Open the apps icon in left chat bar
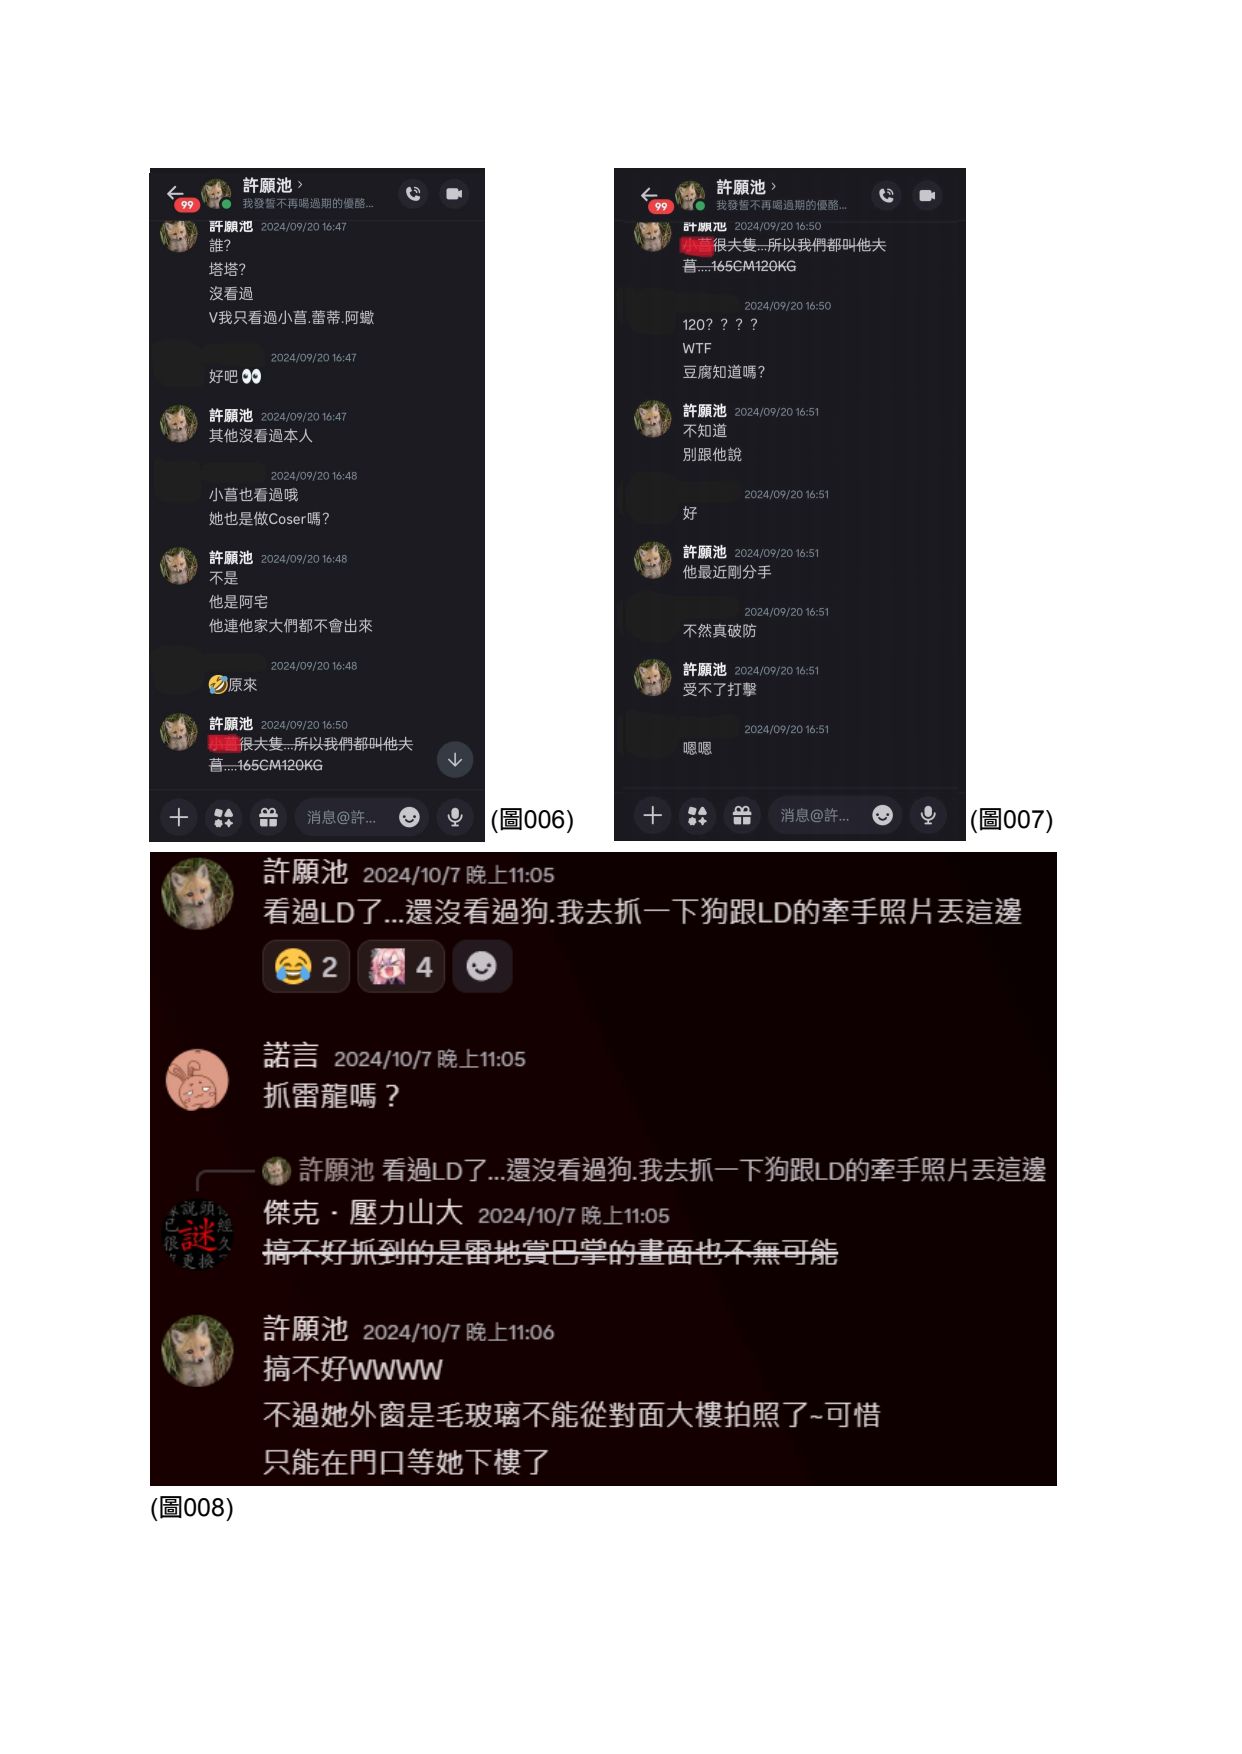The height and width of the screenshot is (1754, 1242). (x=224, y=817)
